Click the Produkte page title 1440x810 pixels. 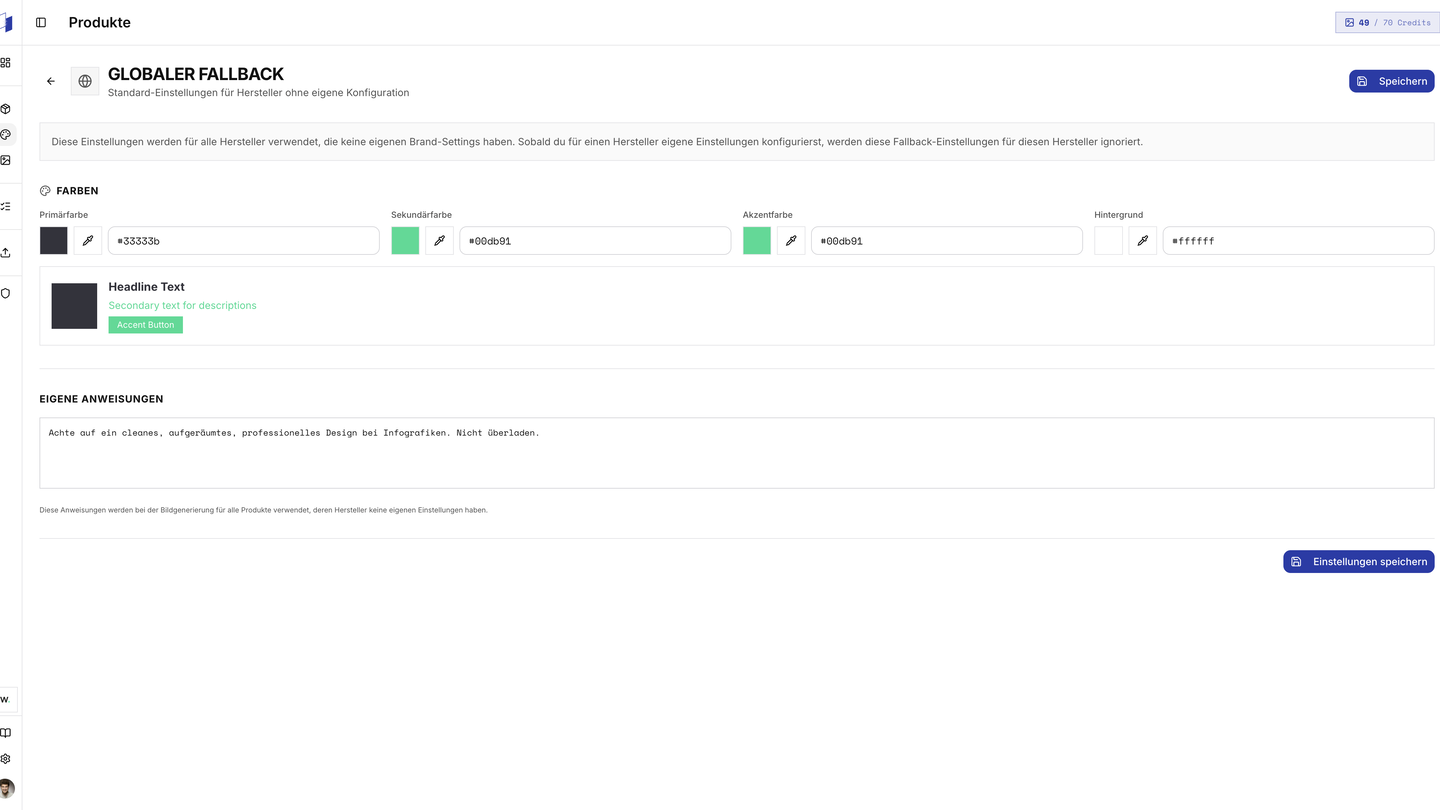[100, 22]
